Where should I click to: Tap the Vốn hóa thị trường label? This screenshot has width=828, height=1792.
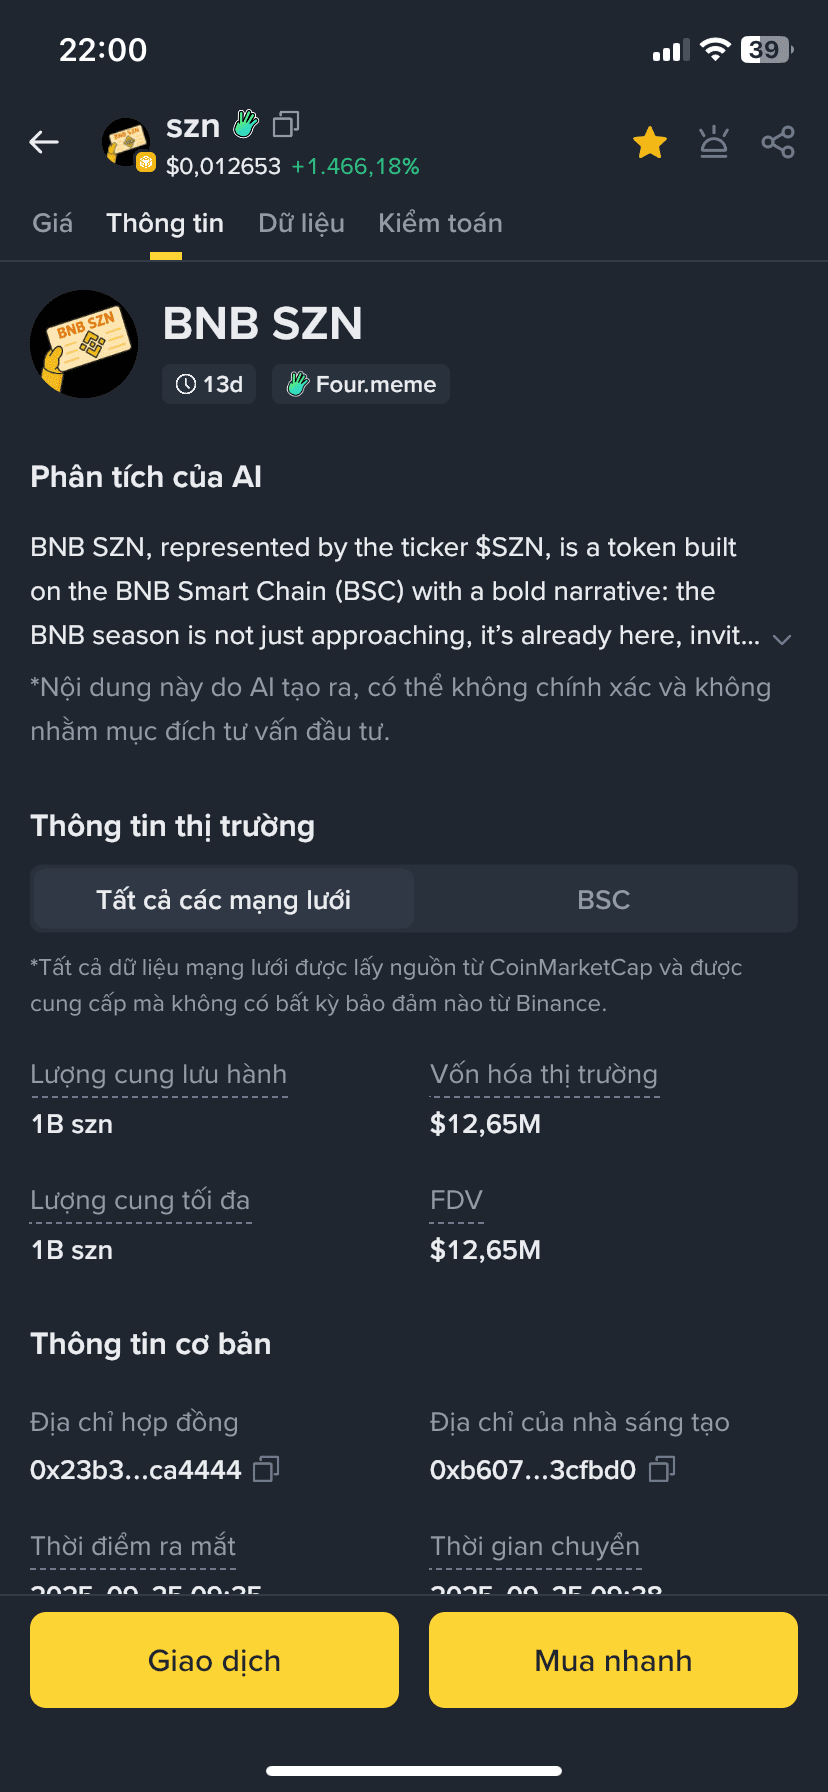click(544, 1075)
